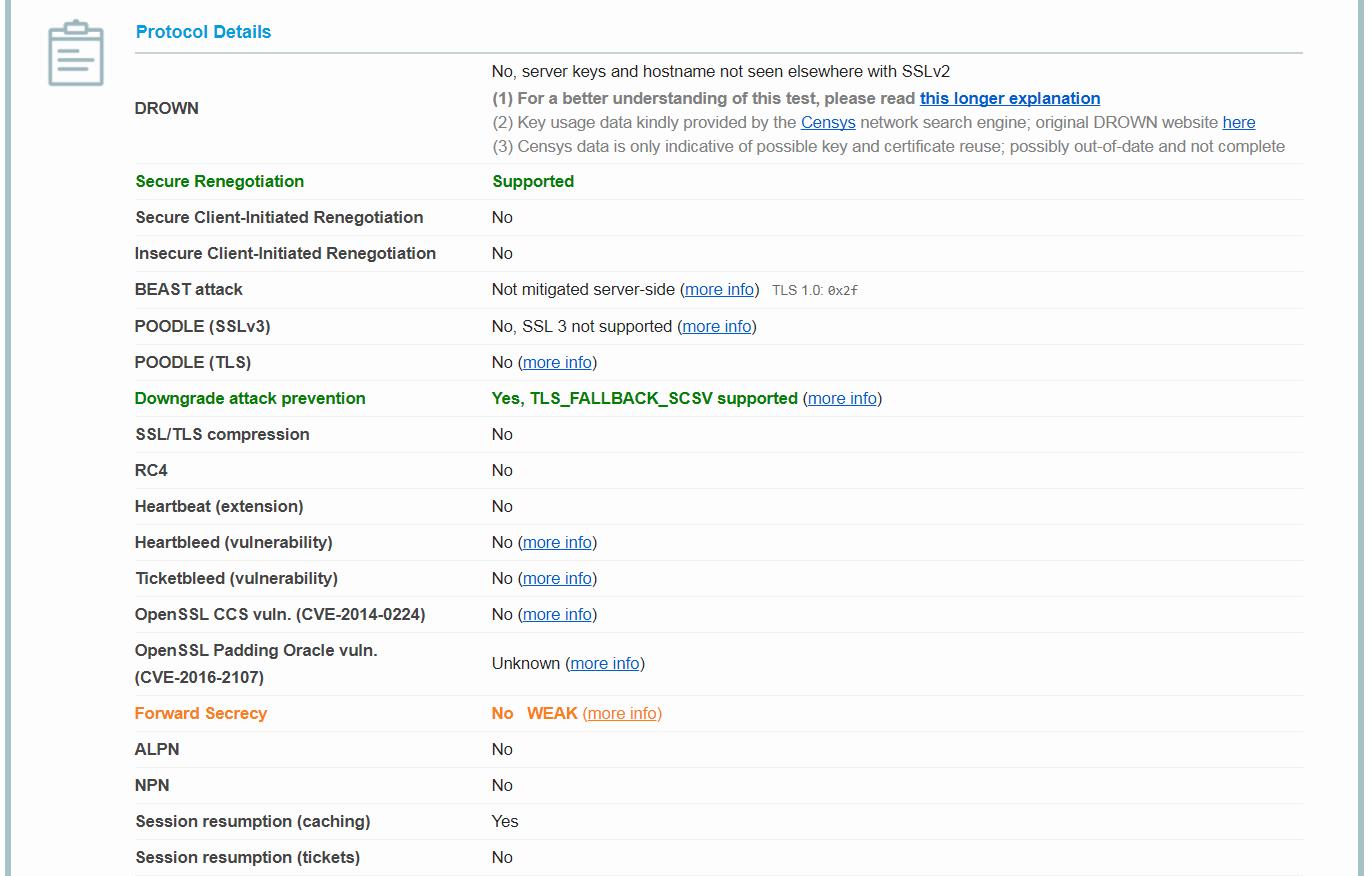Click the green 'Supported' value
This screenshot has width=1372, height=876.
tap(533, 181)
